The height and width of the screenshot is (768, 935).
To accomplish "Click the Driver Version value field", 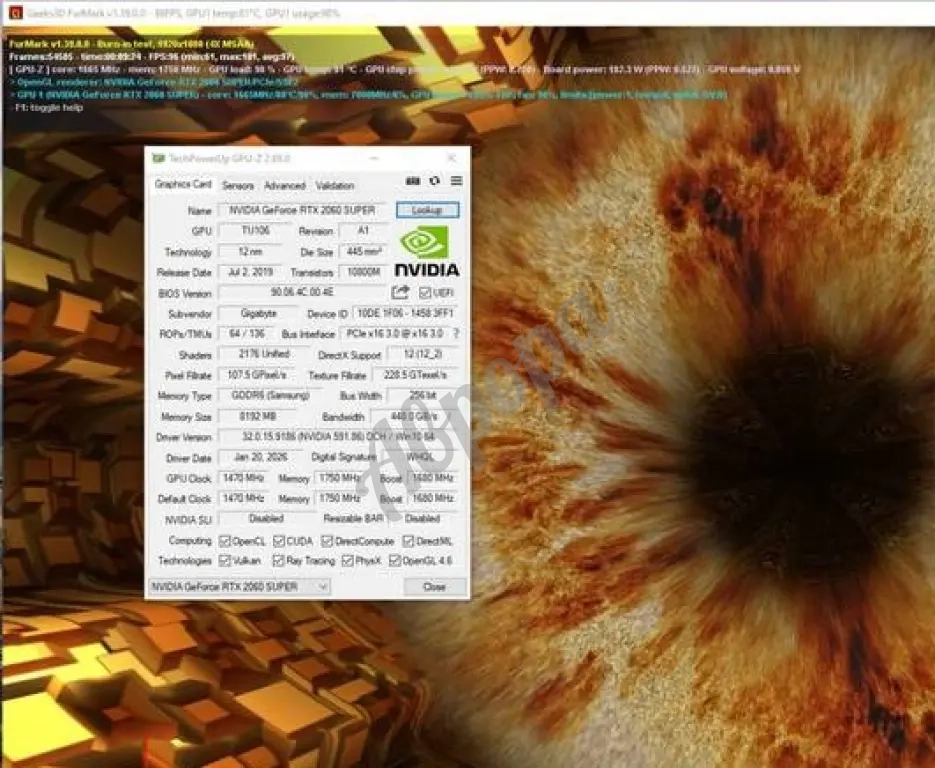I will tap(339, 436).
